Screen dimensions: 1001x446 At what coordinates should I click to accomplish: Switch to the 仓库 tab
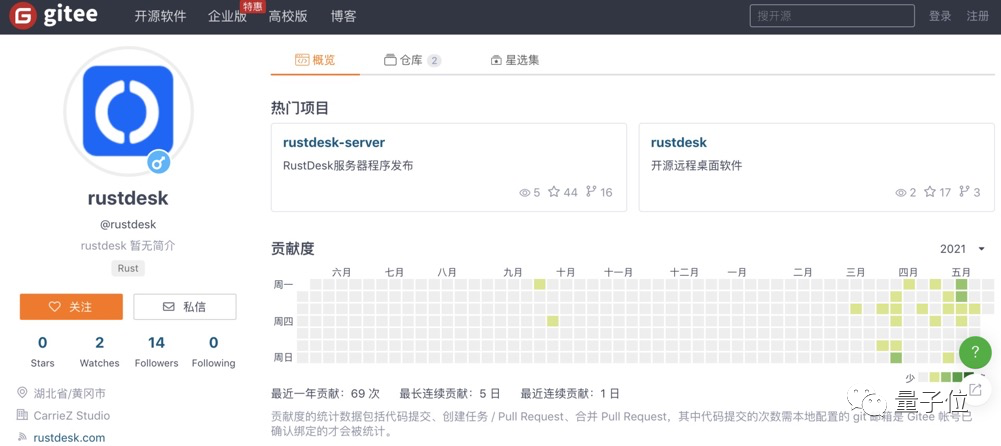(412, 61)
